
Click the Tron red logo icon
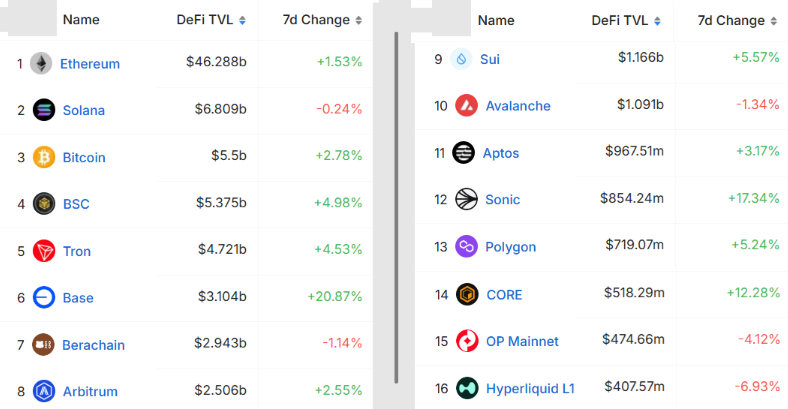(x=44, y=251)
